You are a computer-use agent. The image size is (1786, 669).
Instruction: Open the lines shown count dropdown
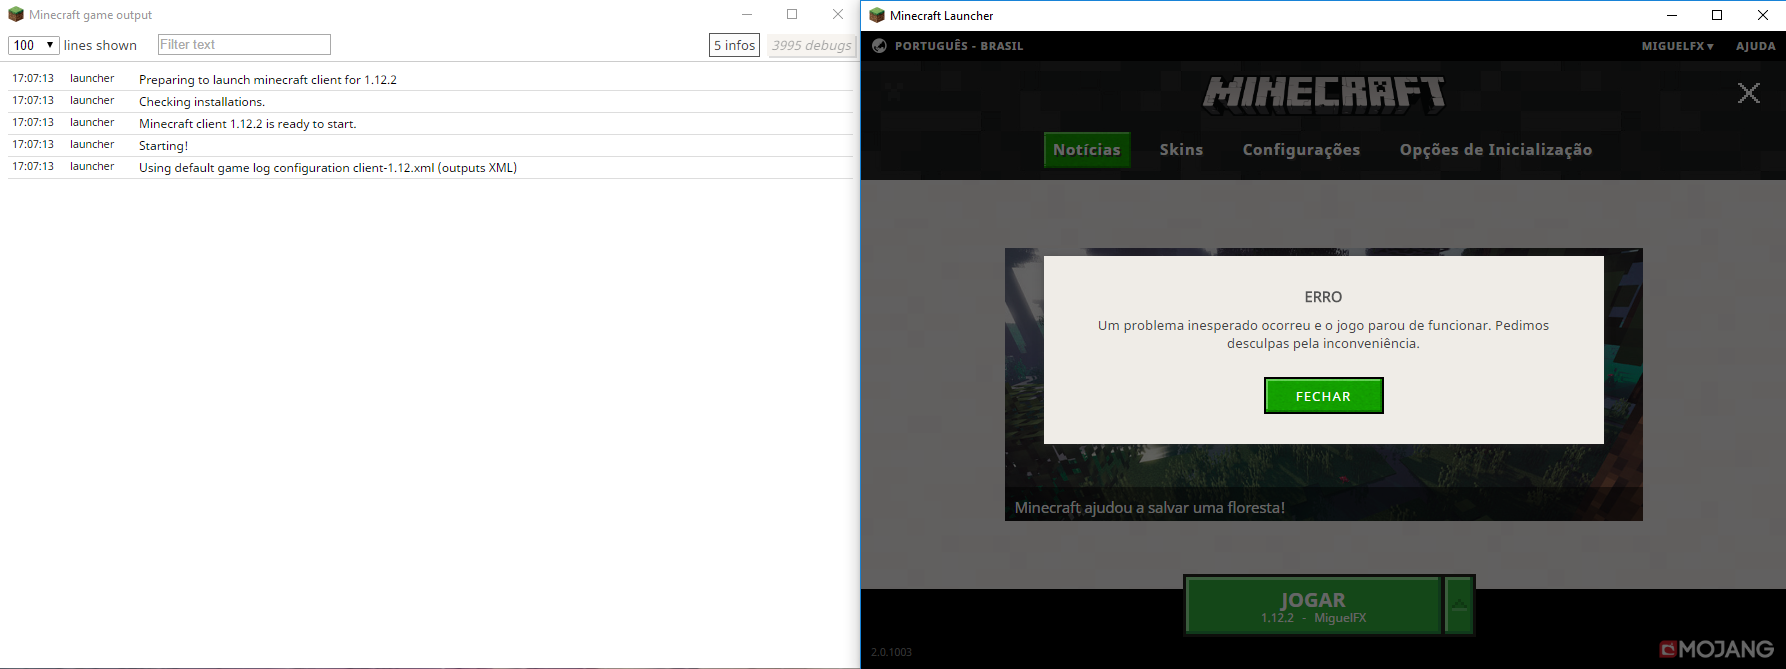pos(34,45)
